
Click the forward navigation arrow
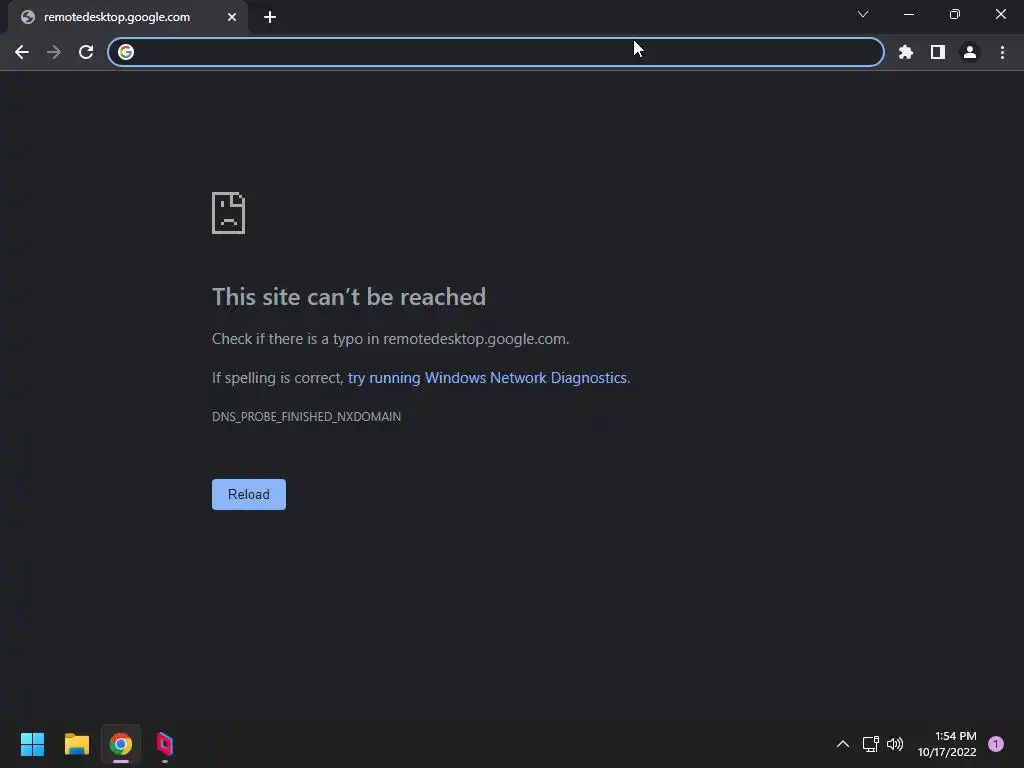tap(54, 52)
